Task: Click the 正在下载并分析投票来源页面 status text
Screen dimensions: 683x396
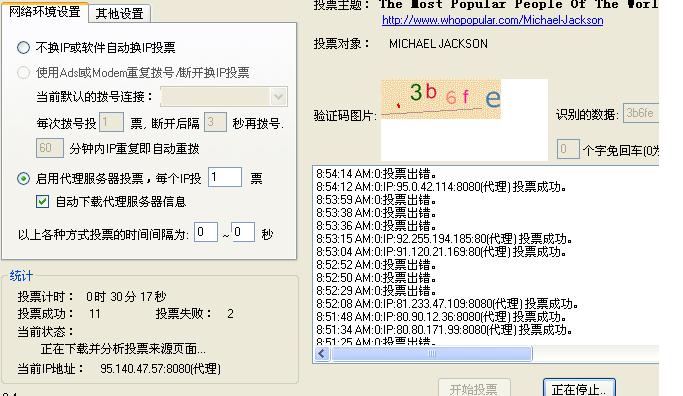Action: [123, 349]
